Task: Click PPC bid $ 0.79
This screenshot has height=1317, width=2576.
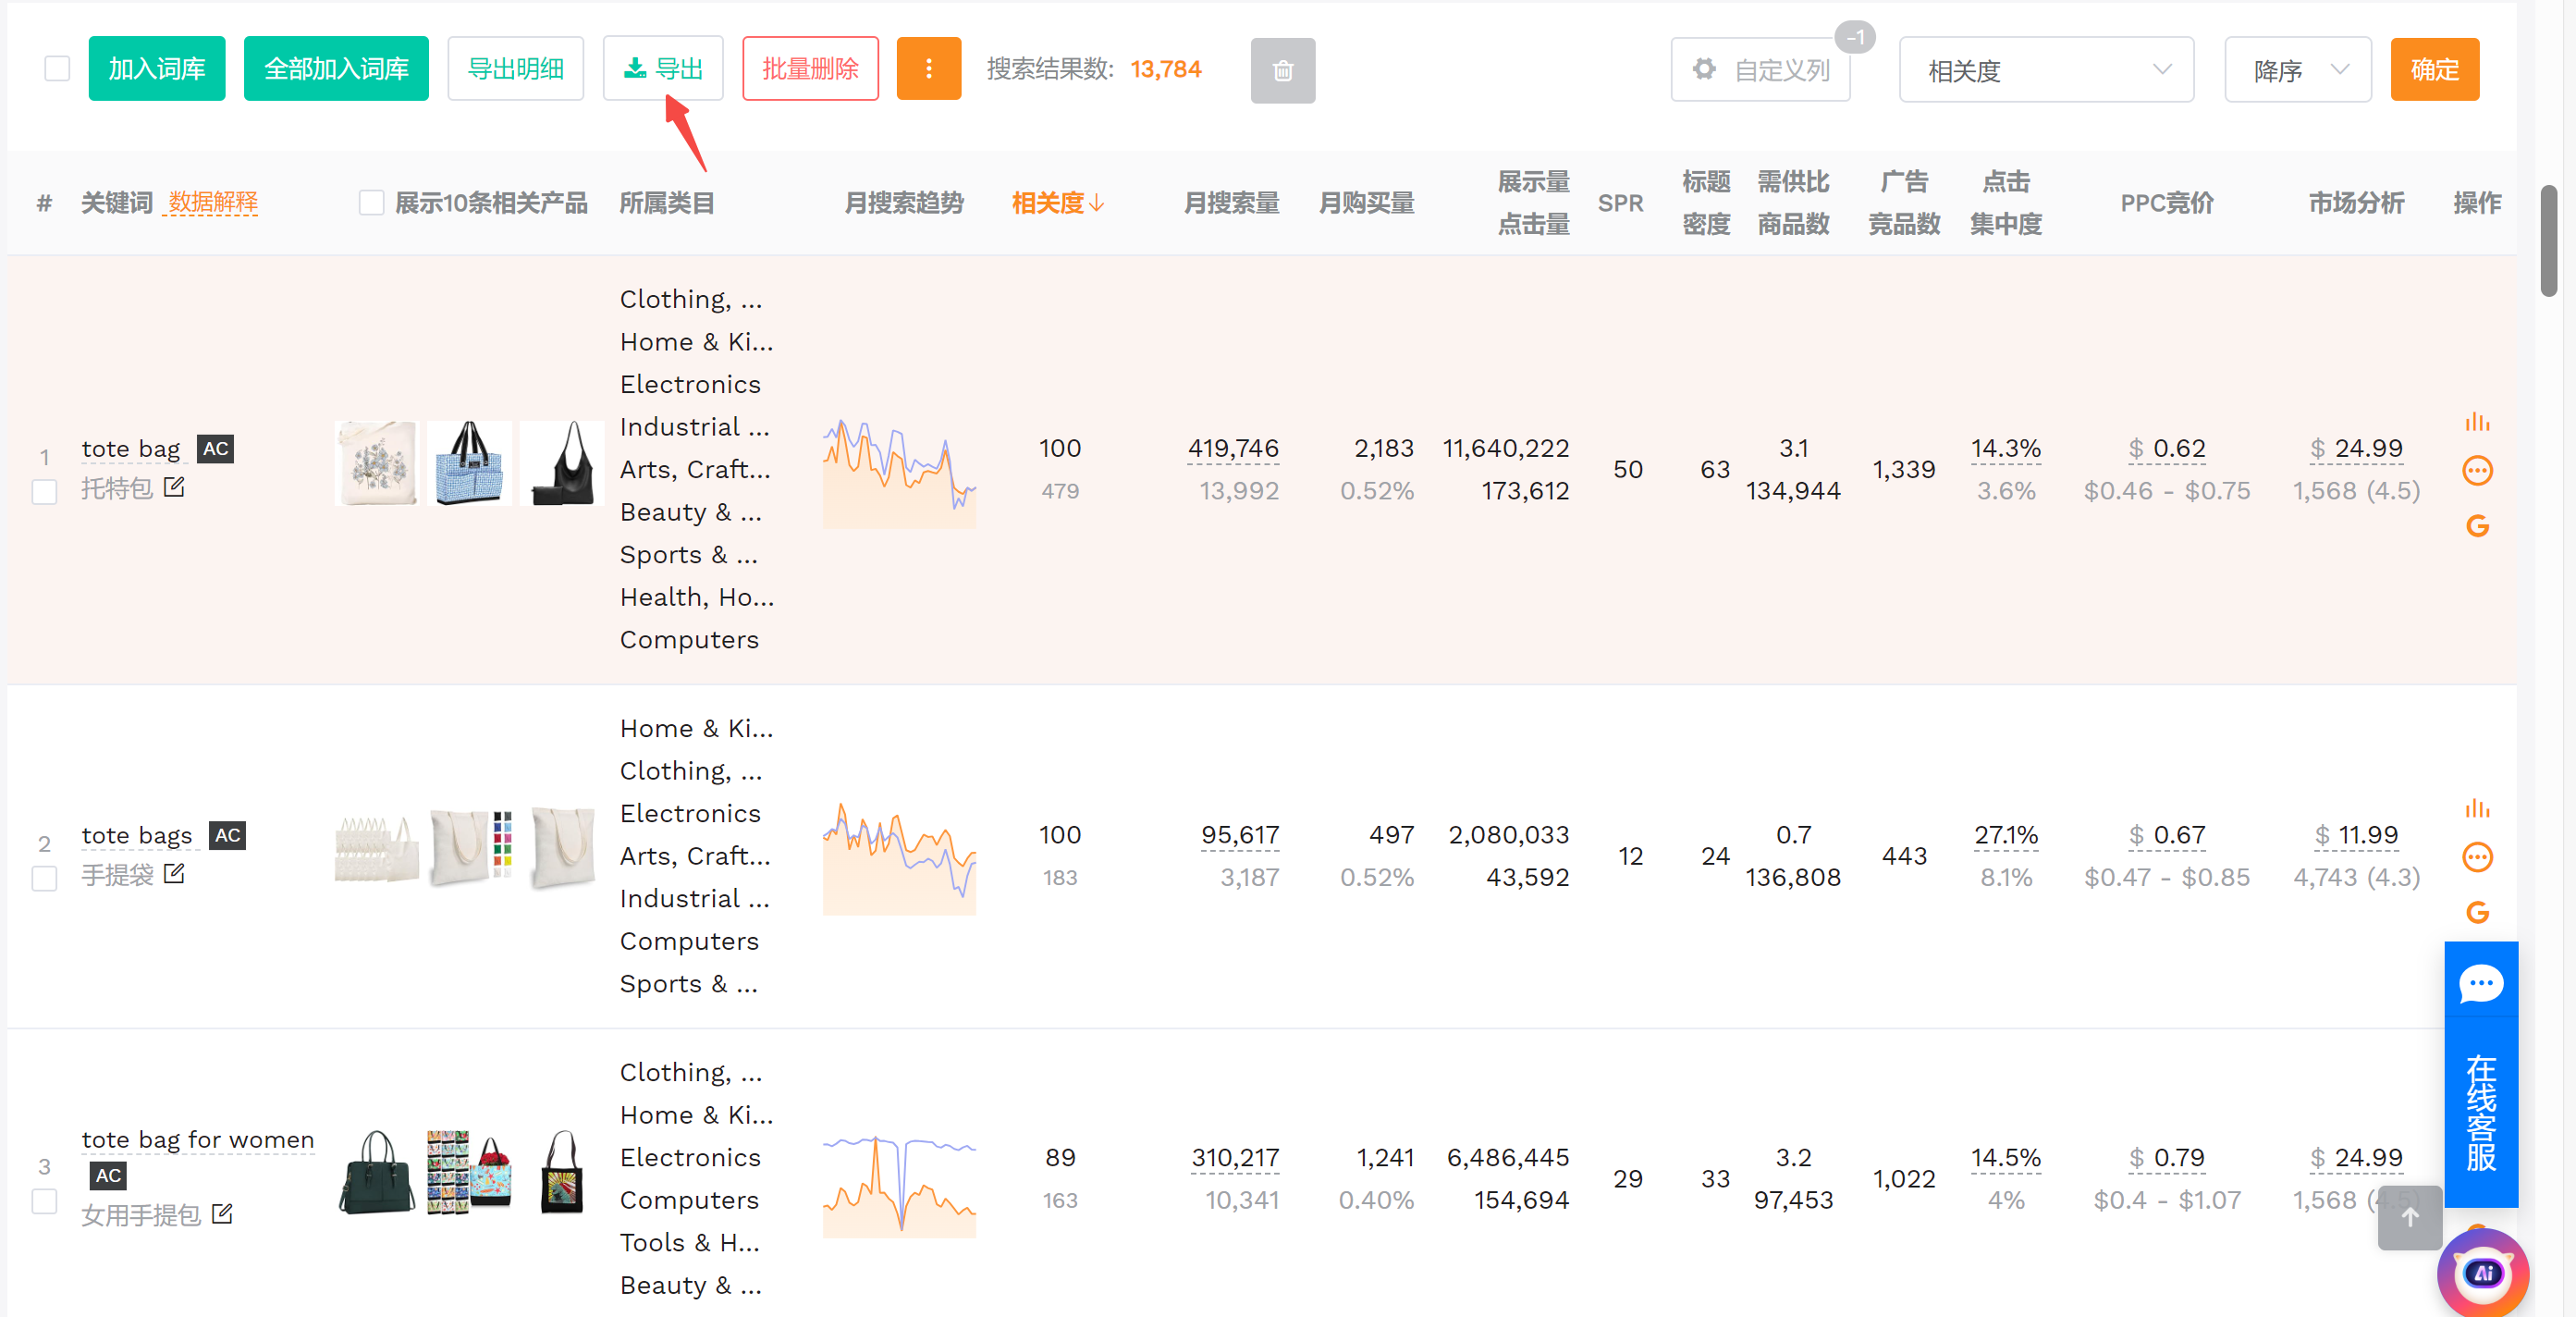Action: click(x=2166, y=1158)
